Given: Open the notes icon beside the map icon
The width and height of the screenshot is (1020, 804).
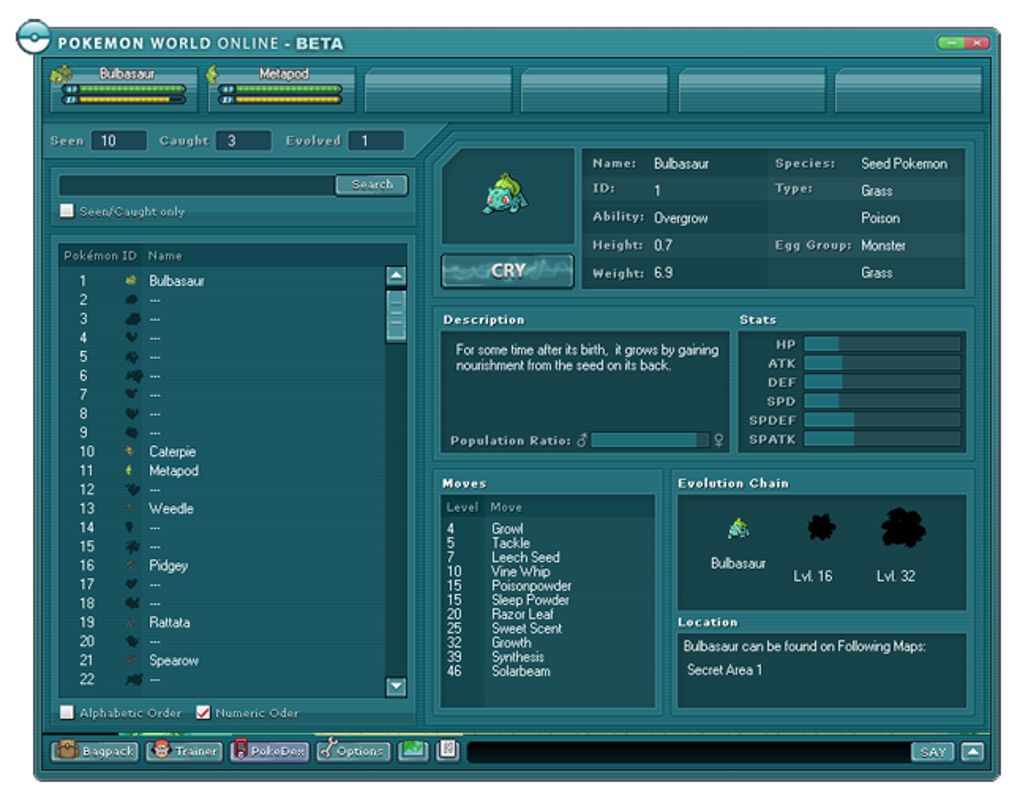Looking at the screenshot, I should [x=447, y=751].
